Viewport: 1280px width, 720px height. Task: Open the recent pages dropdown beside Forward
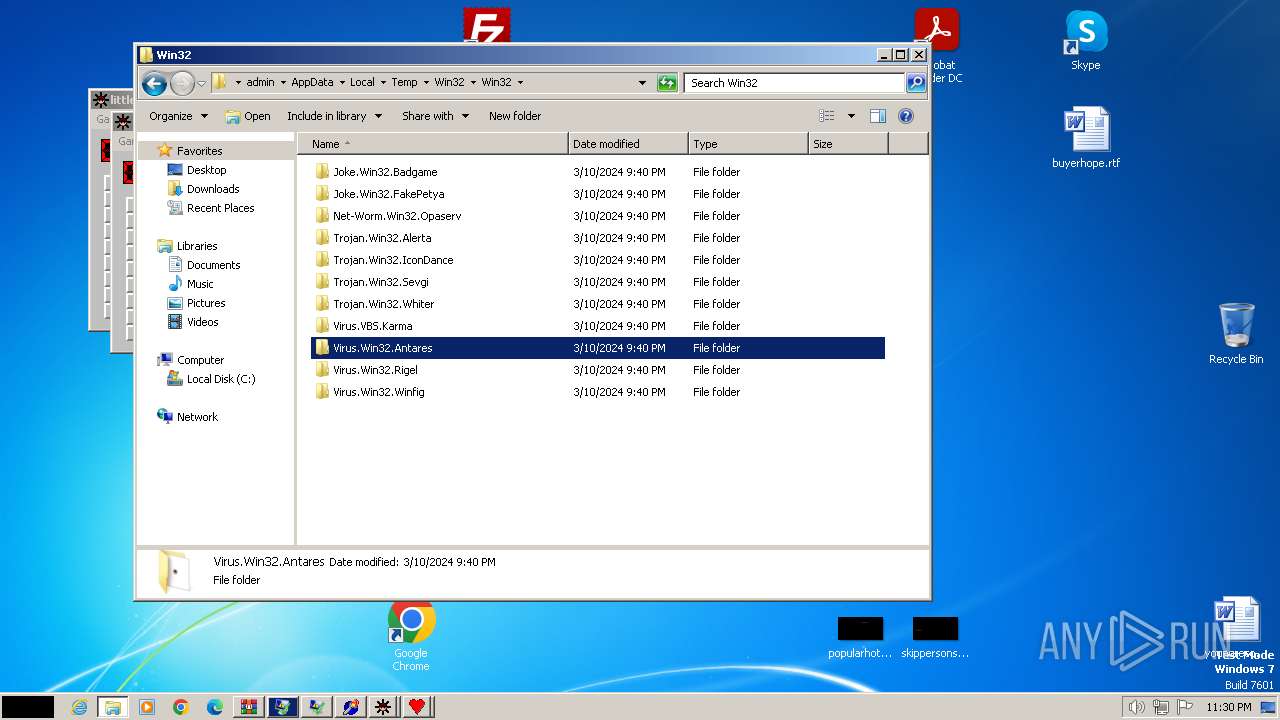point(201,83)
